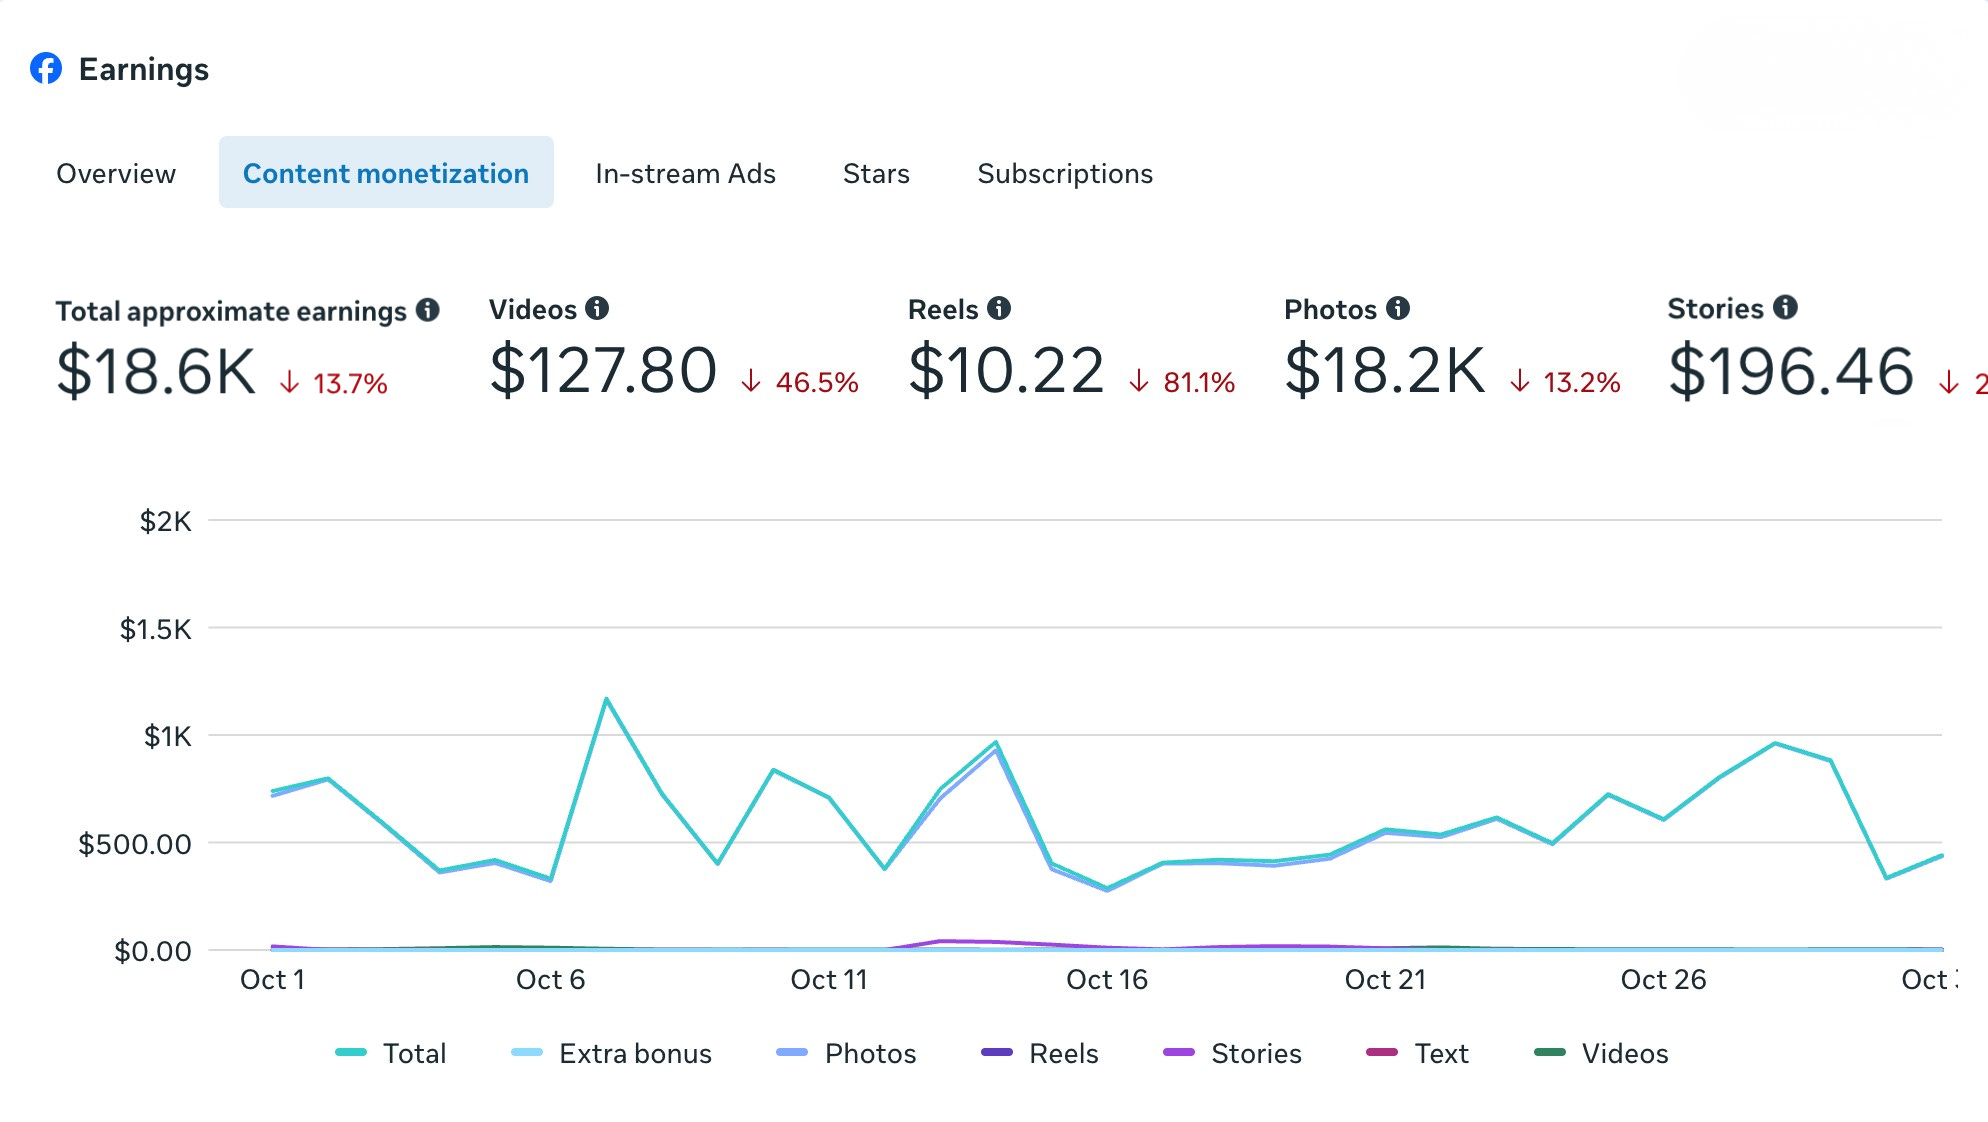Click the Facebook logo icon

pyautogui.click(x=46, y=68)
